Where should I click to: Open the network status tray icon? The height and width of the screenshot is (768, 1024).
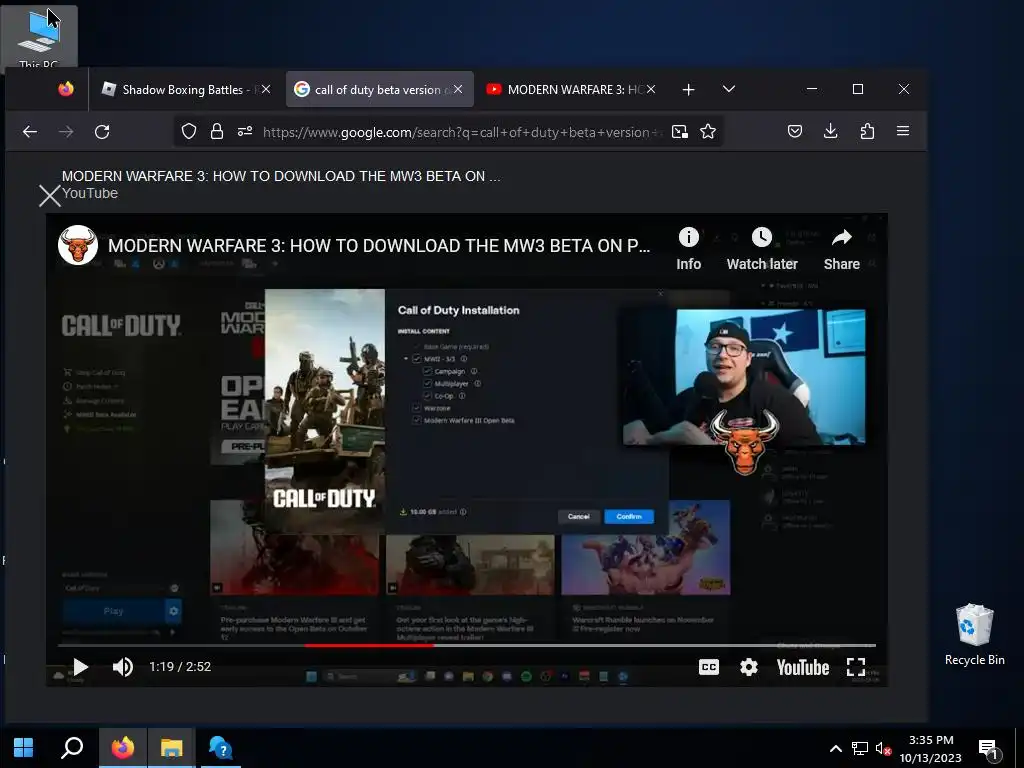click(859, 748)
